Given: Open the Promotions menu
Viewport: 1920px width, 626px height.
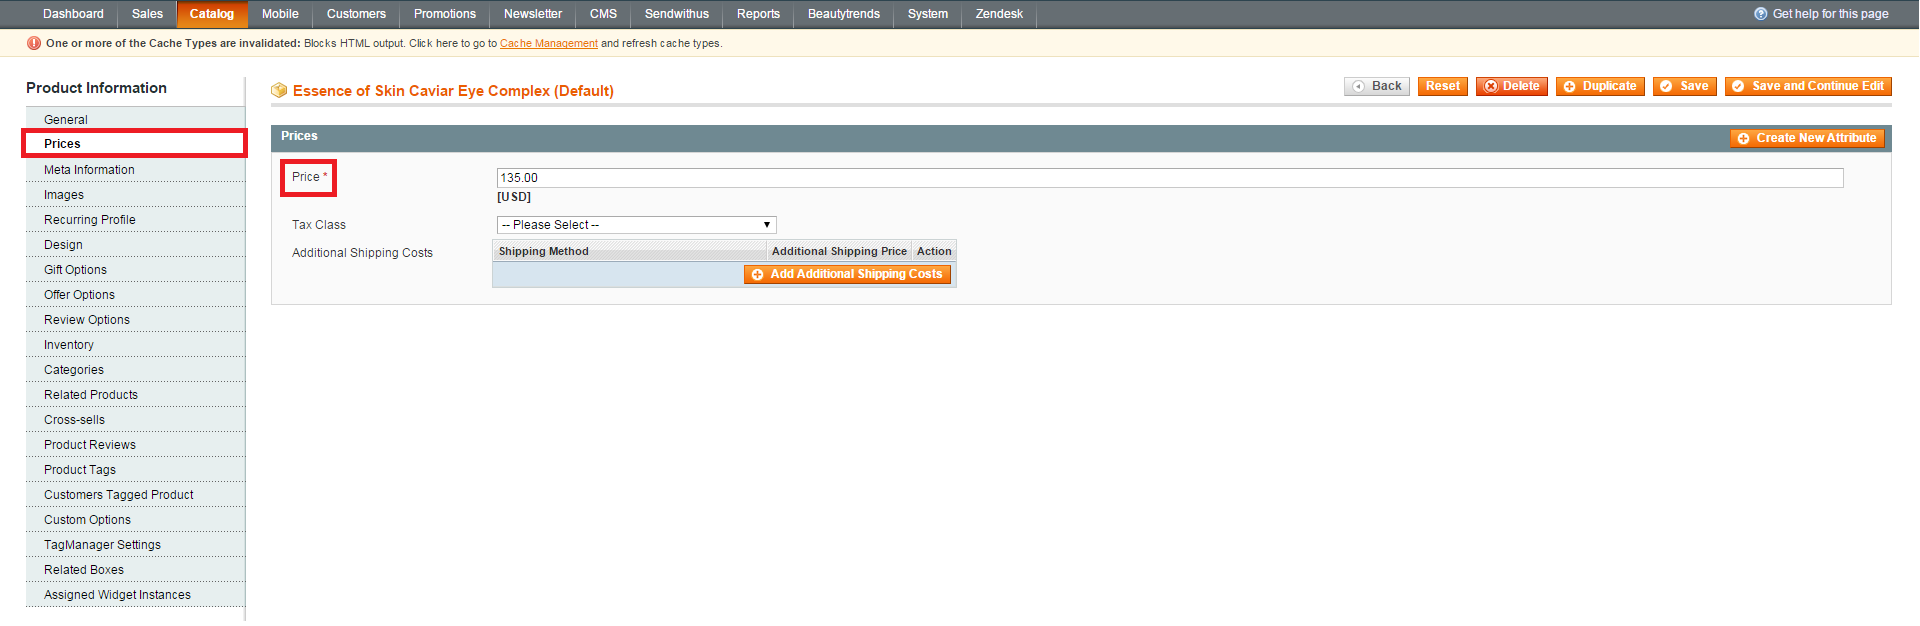Looking at the screenshot, I should [x=445, y=14].
